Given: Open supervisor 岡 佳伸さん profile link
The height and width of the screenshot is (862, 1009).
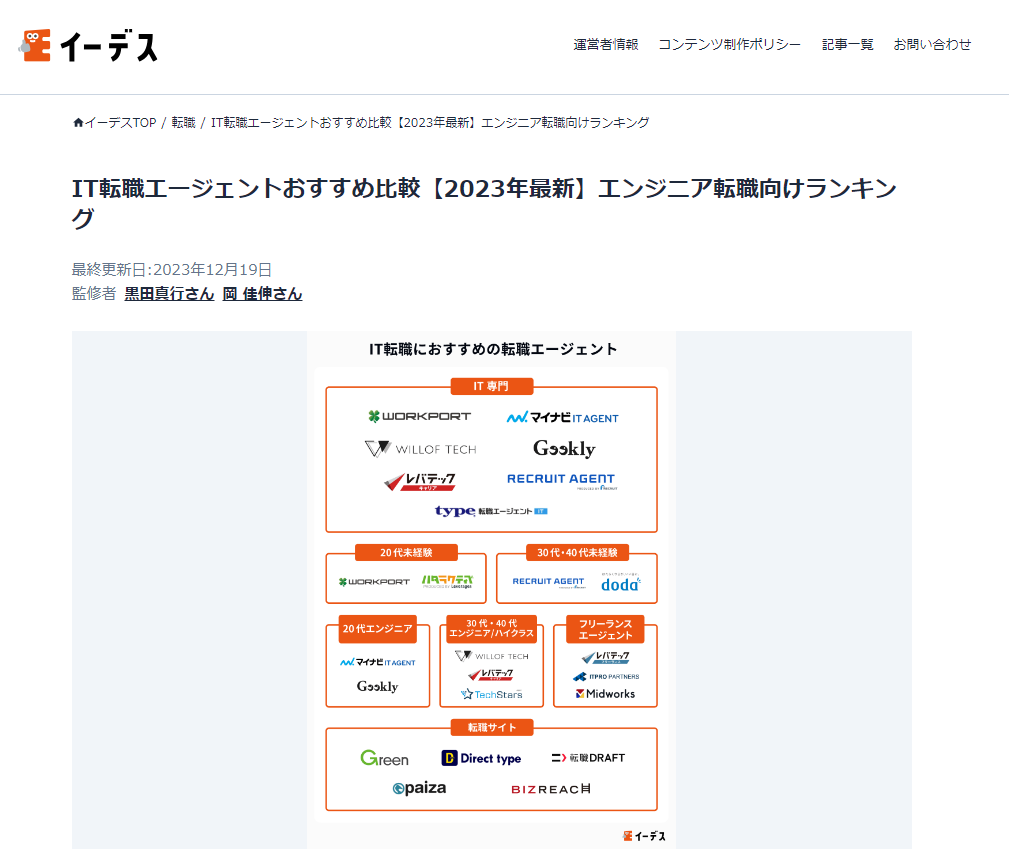Looking at the screenshot, I should coord(263,294).
